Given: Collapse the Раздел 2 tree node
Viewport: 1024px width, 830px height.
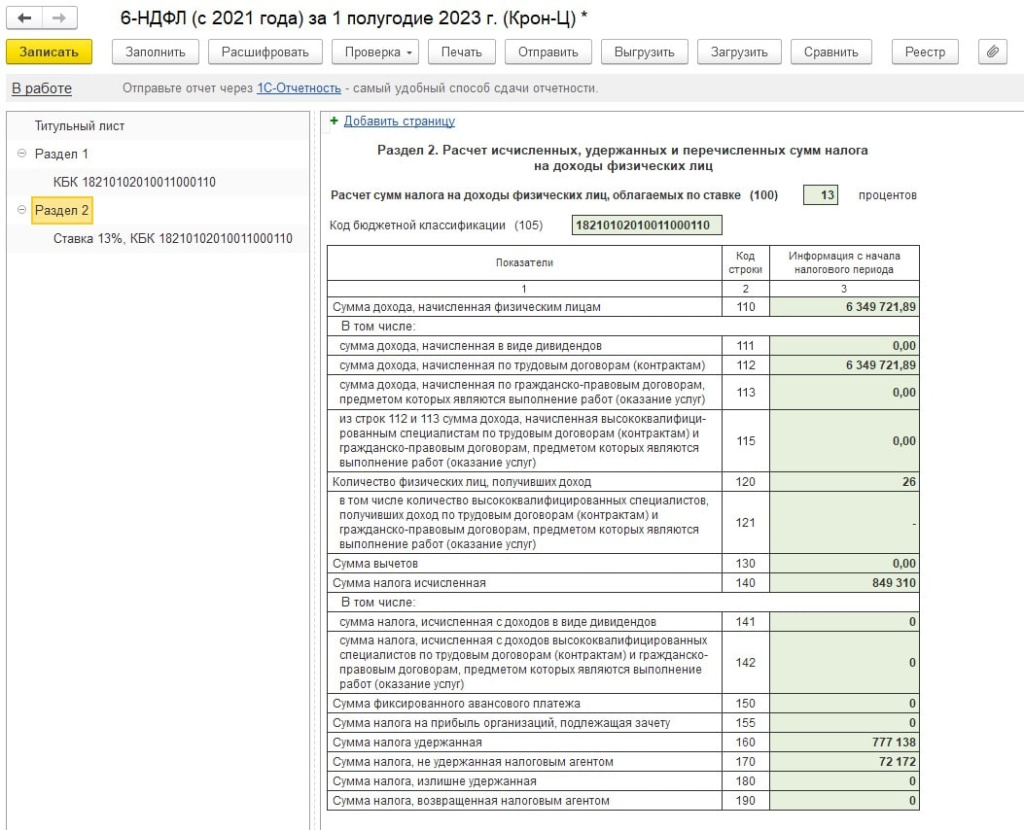Looking at the screenshot, I should click(21, 210).
